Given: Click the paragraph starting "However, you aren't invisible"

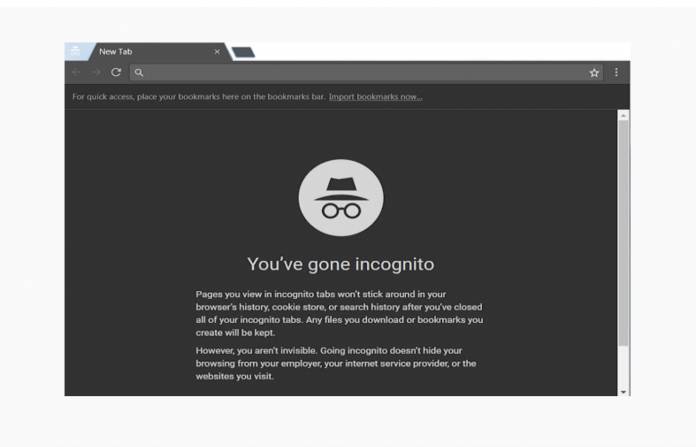Looking at the screenshot, I should pyautogui.click(x=336, y=363).
